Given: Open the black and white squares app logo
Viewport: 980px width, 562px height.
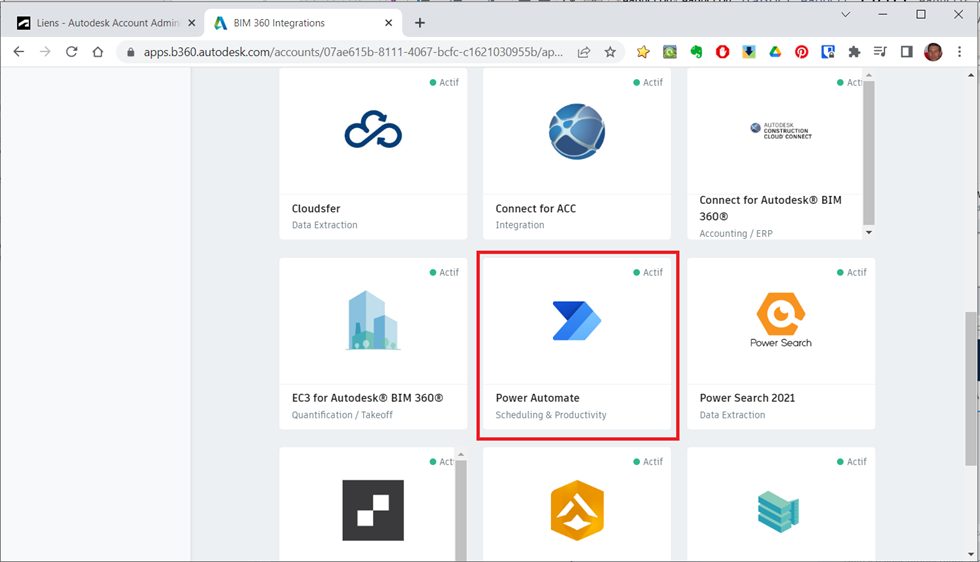Looking at the screenshot, I should pos(372,510).
